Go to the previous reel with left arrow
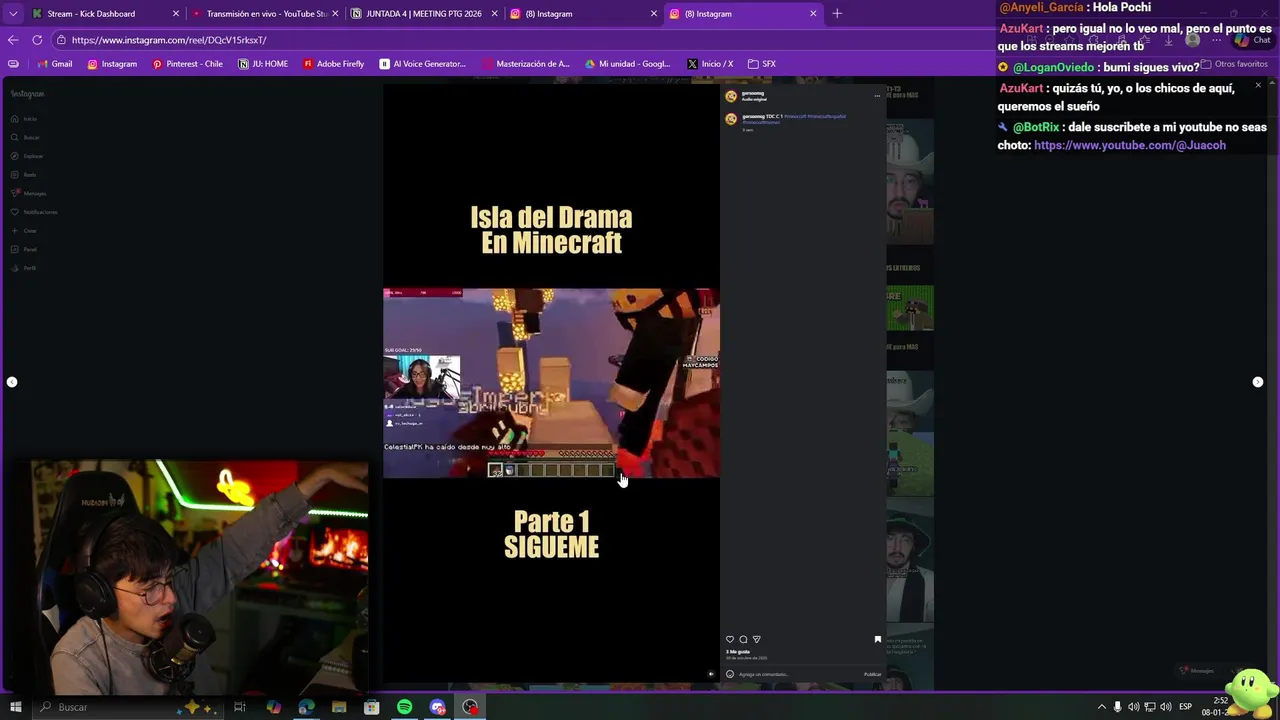The image size is (1280, 720). click(x=12, y=382)
